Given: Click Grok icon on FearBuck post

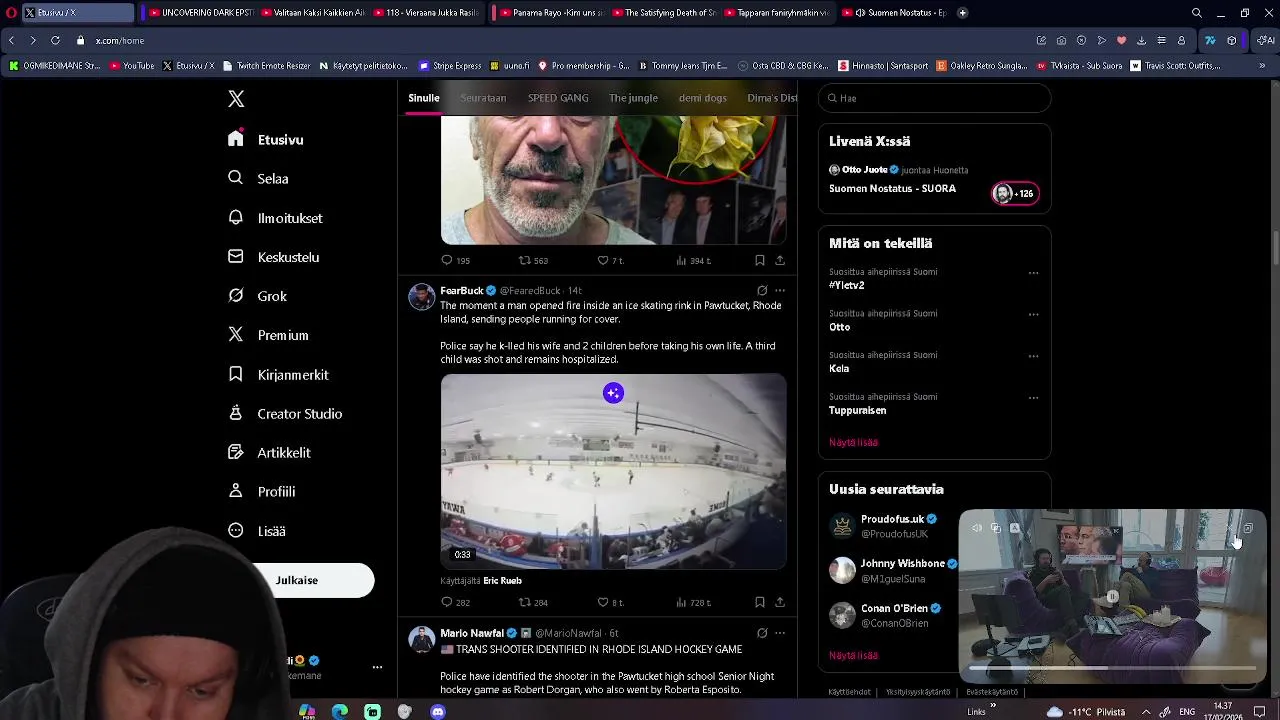Looking at the screenshot, I should tap(762, 290).
